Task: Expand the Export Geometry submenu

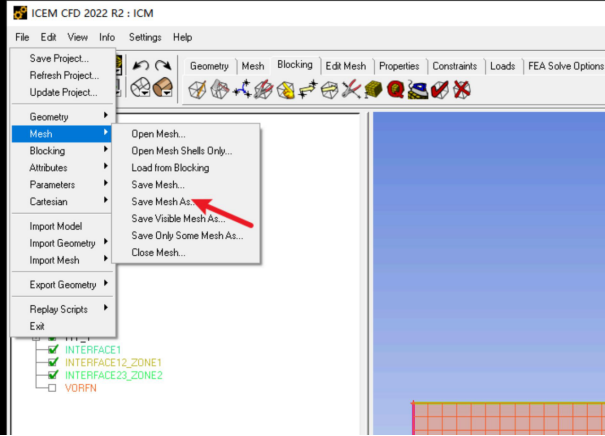Action: [63, 285]
